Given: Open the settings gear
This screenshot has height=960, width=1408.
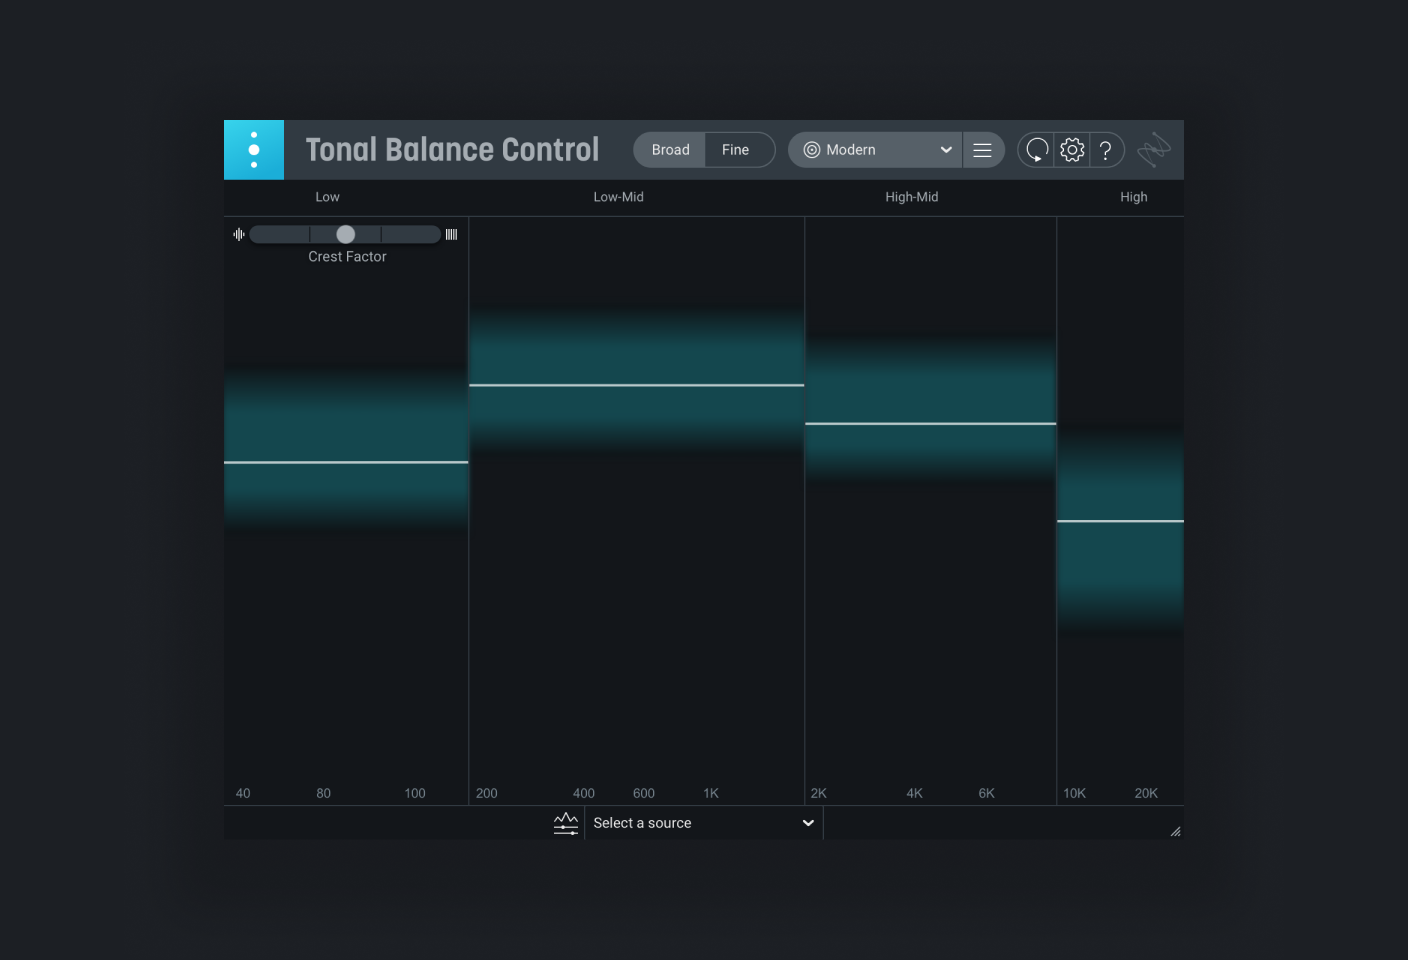Looking at the screenshot, I should tap(1072, 150).
